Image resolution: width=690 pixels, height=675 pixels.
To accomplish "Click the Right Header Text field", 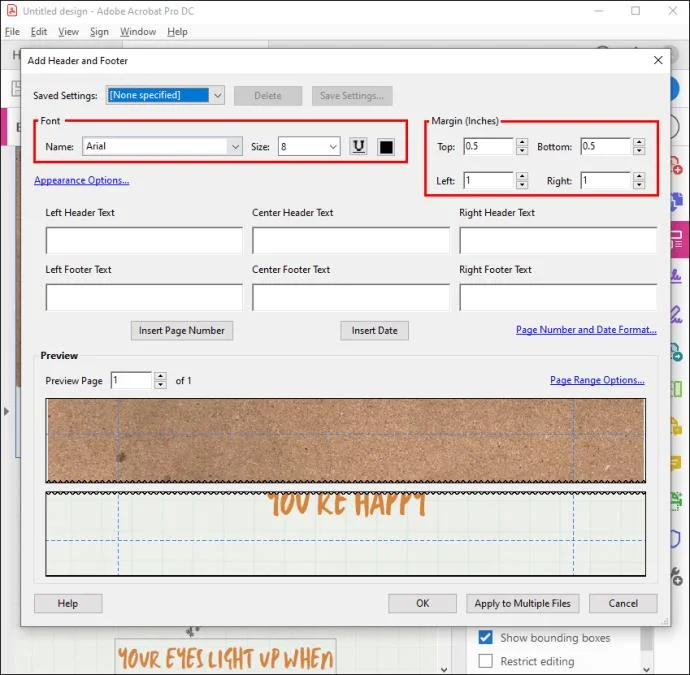I will 558,240.
